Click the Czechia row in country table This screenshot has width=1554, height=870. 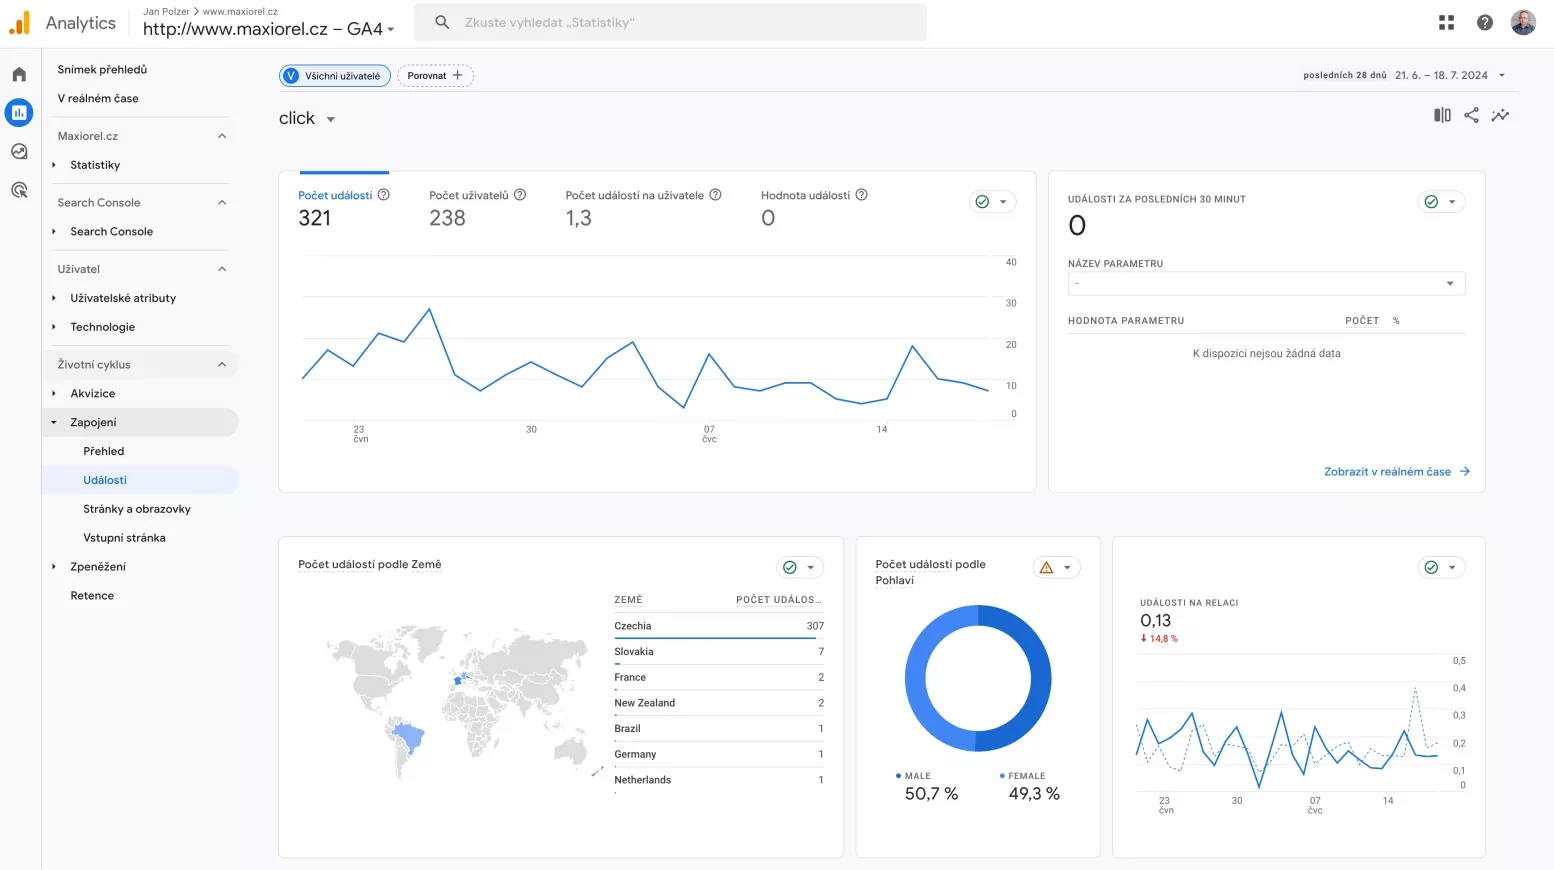719,626
